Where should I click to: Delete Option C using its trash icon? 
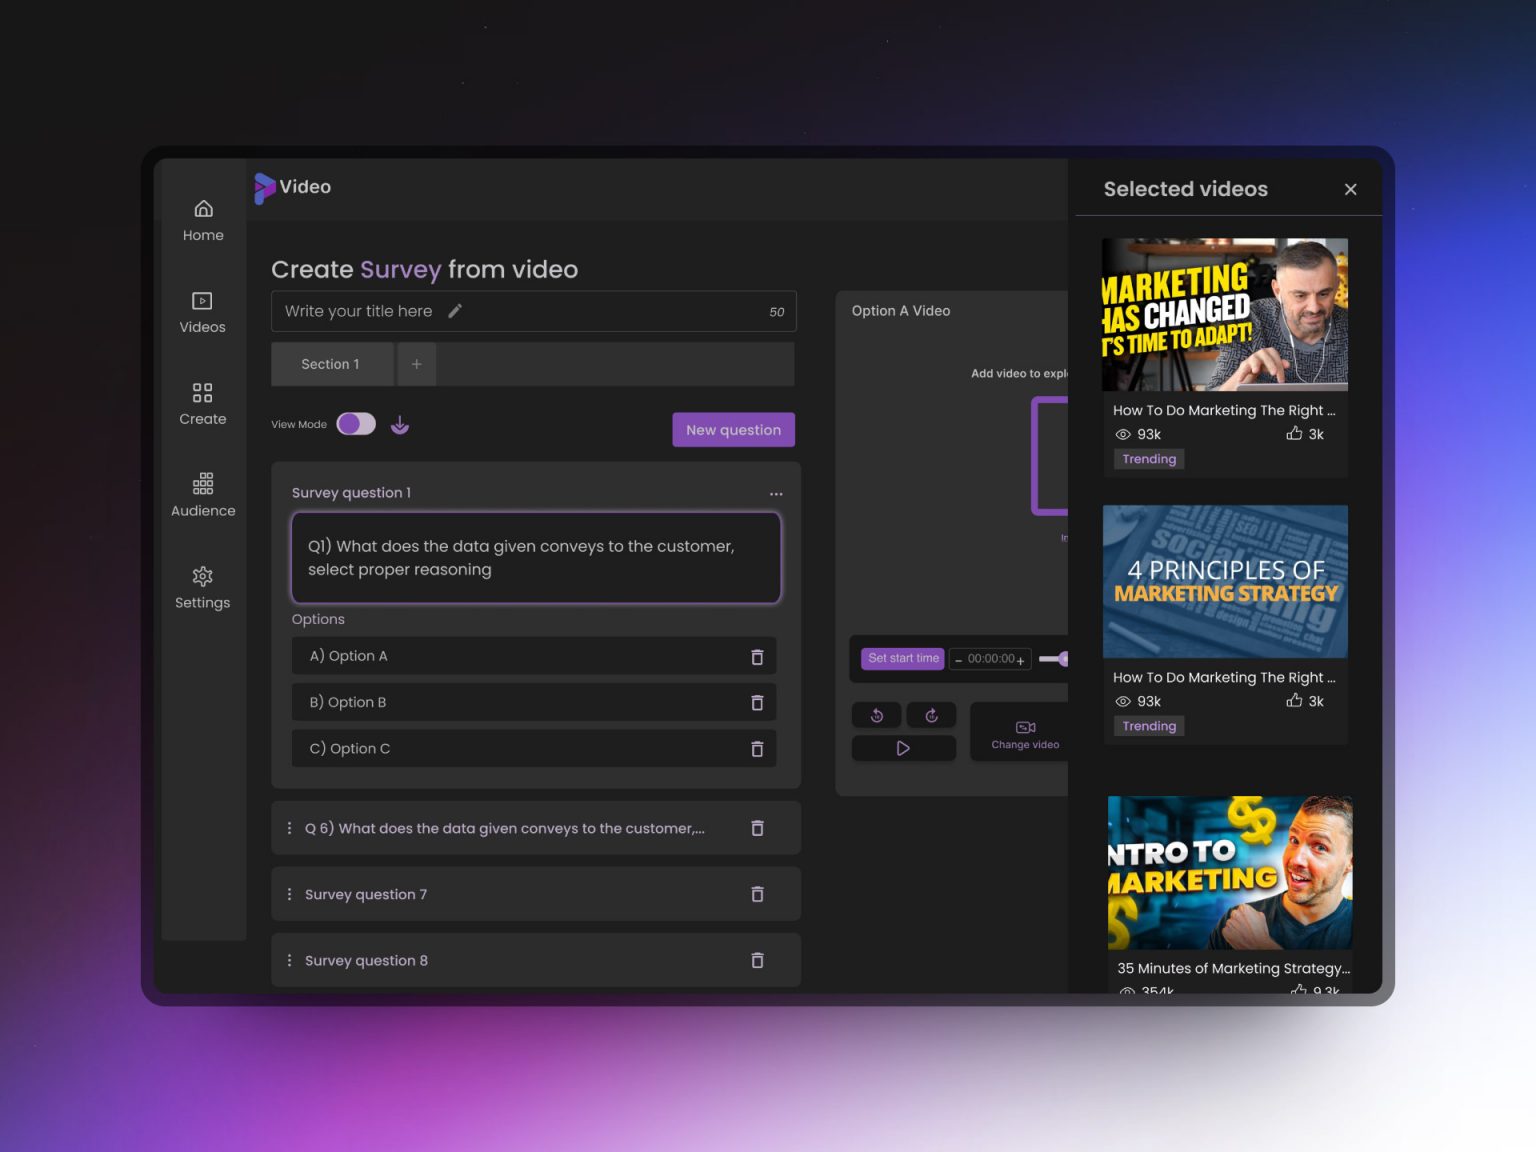pyautogui.click(x=757, y=748)
